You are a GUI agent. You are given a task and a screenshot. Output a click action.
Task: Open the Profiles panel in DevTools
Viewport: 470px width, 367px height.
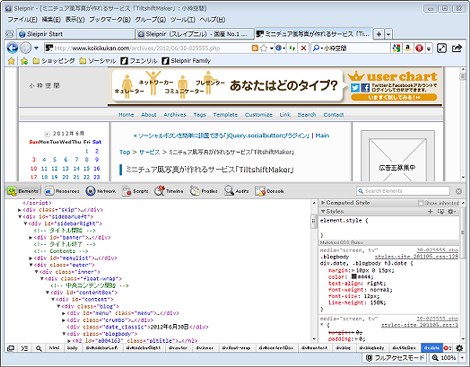click(x=204, y=191)
